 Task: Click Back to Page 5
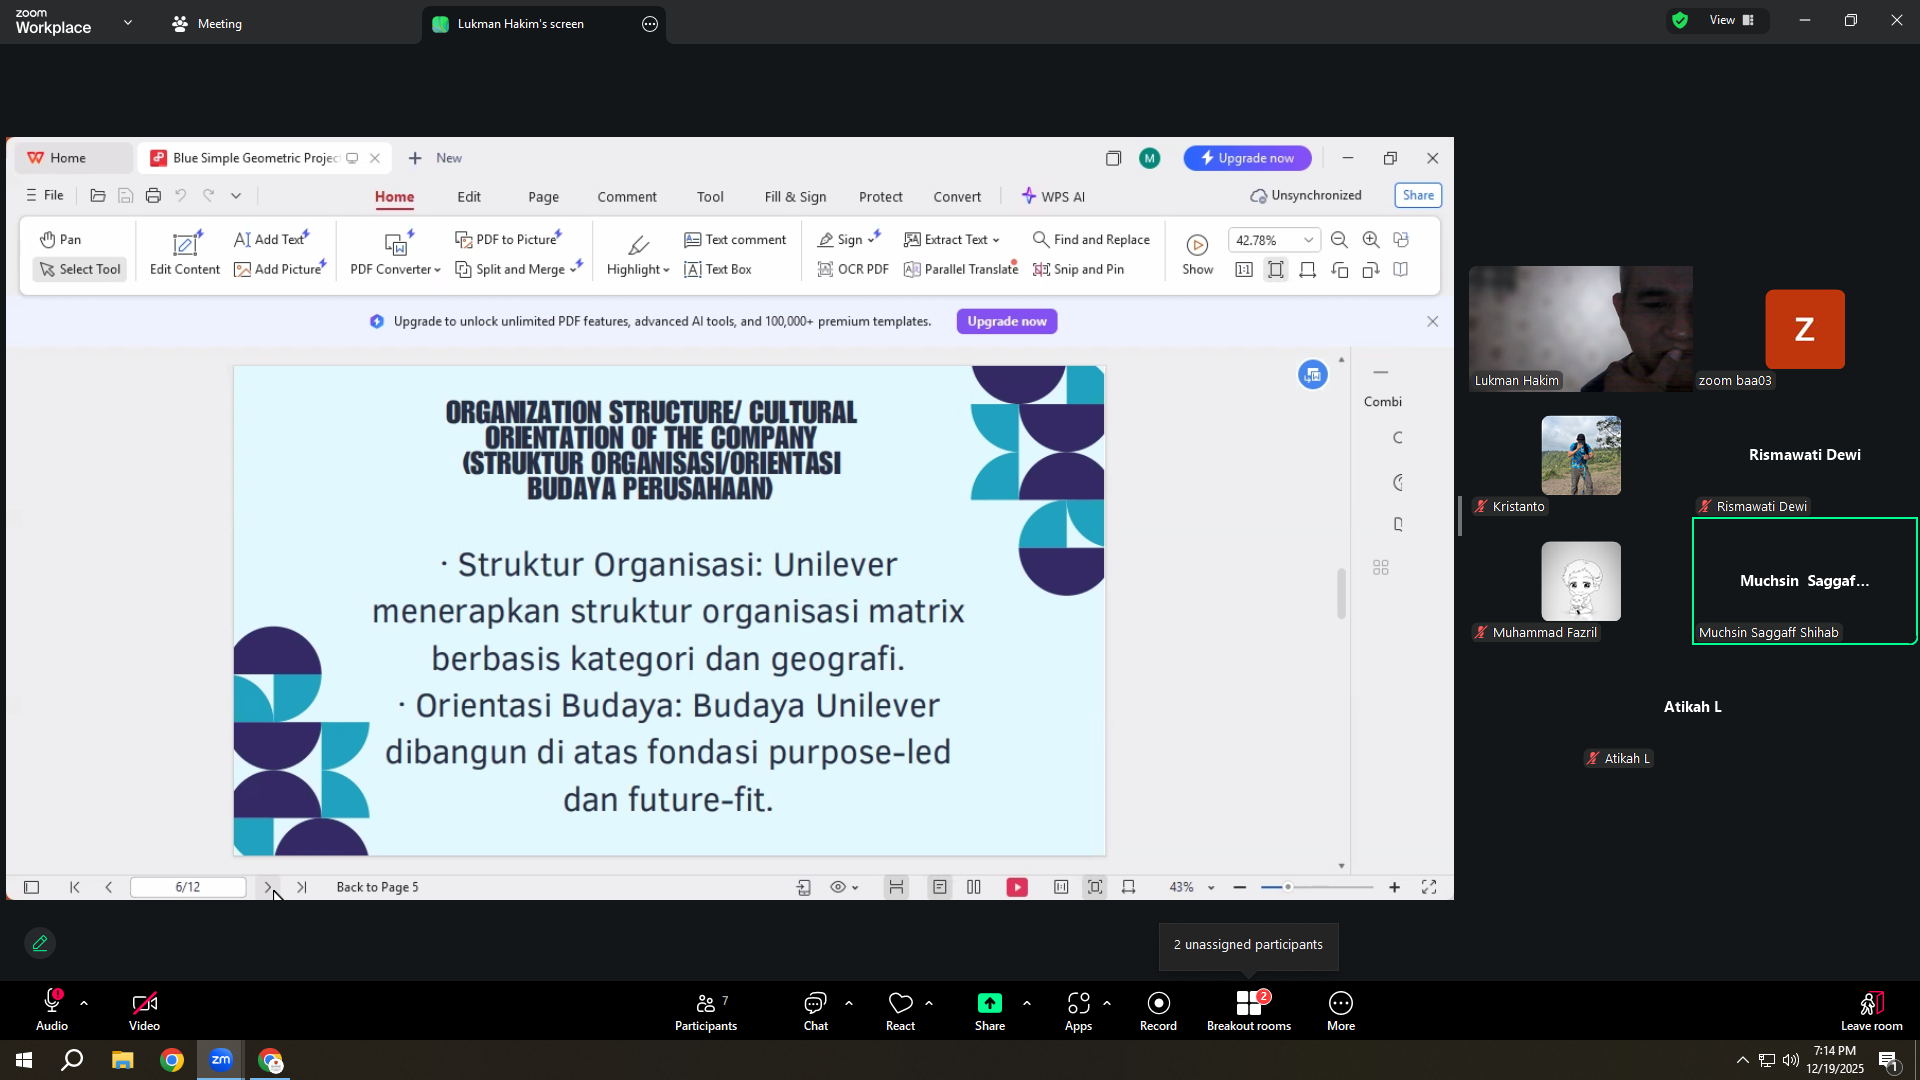(x=377, y=888)
